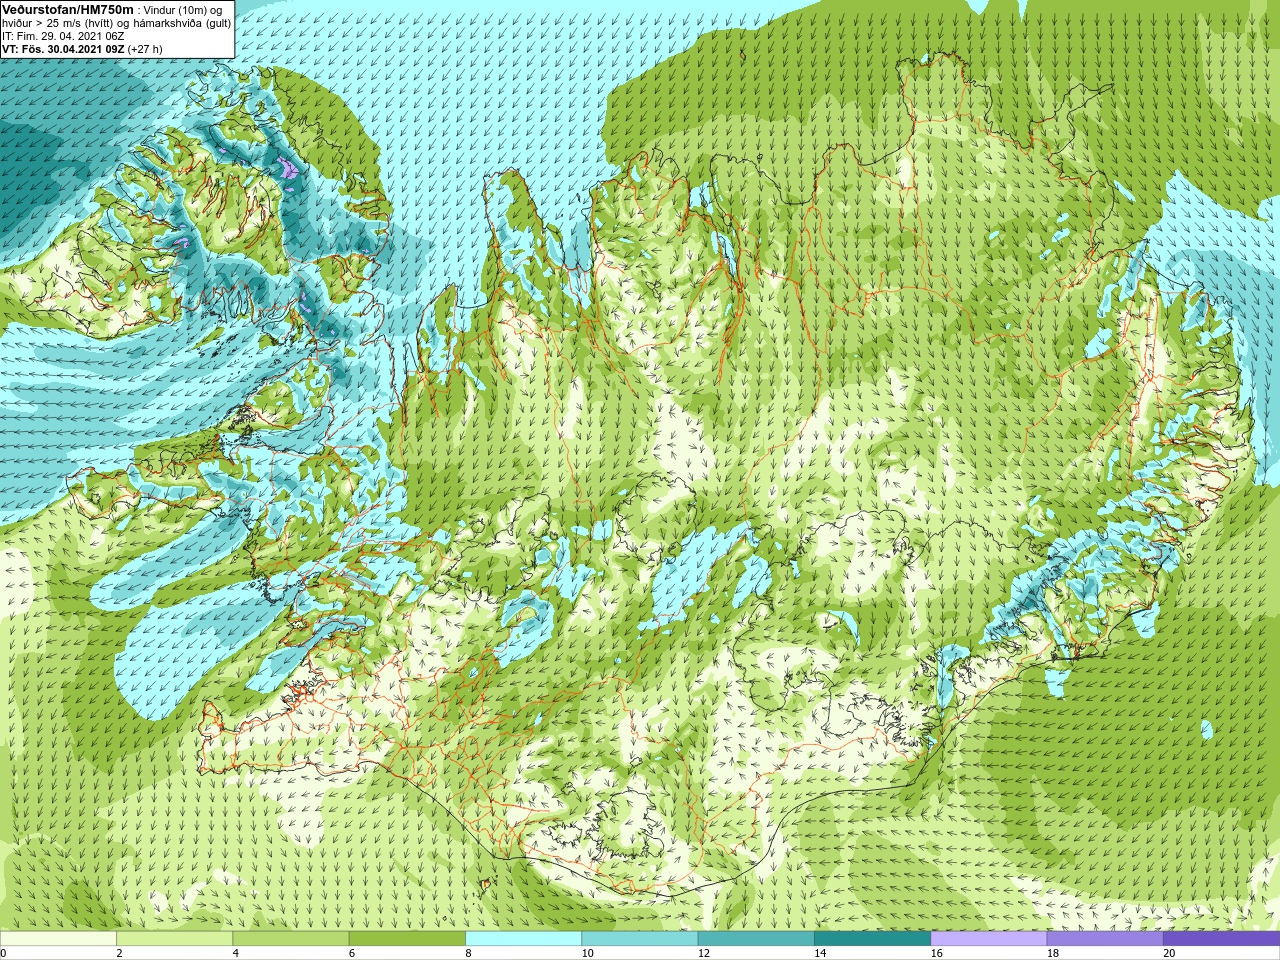Click the dark purple above-20 m/s scale swatch
This screenshot has width=1280, height=960.
tap(1221, 938)
